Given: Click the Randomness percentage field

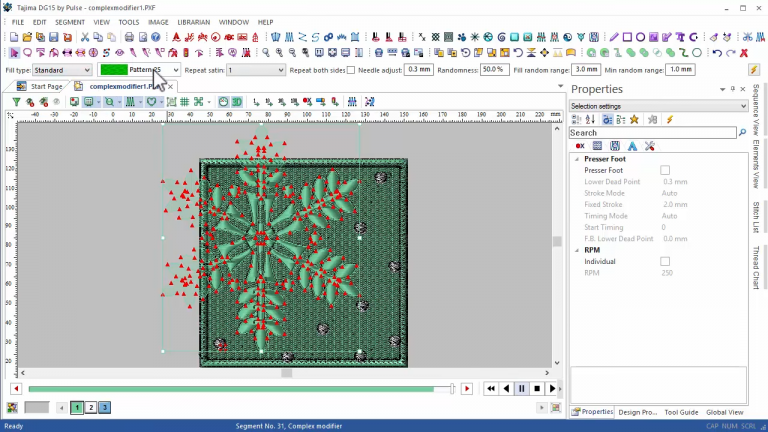Looking at the screenshot, I should point(493,70).
